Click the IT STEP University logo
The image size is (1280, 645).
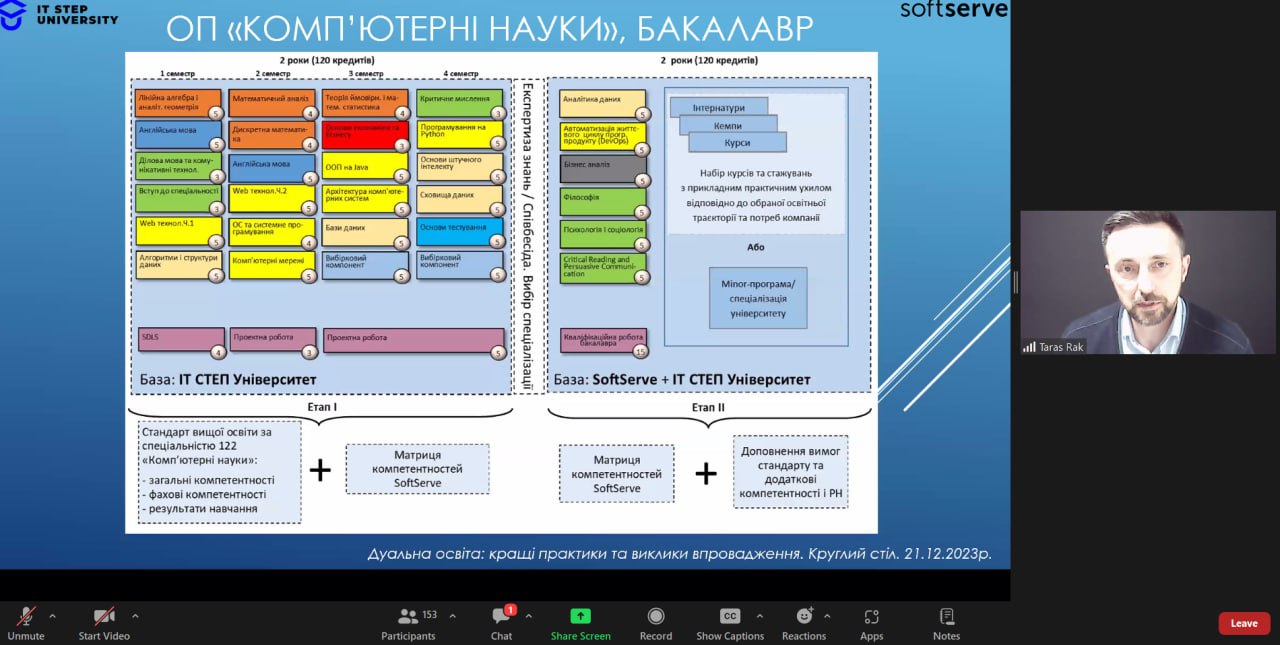tap(60, 14)
